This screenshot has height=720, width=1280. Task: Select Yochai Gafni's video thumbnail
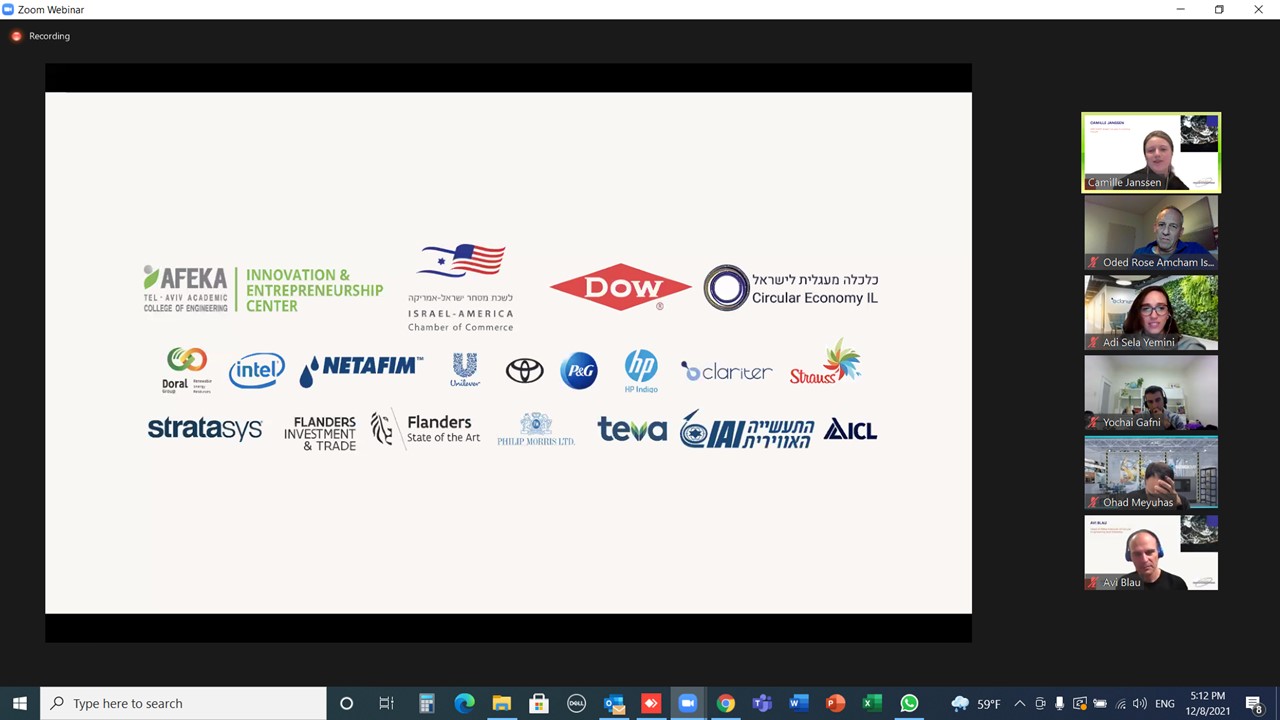pos(1151,392)
